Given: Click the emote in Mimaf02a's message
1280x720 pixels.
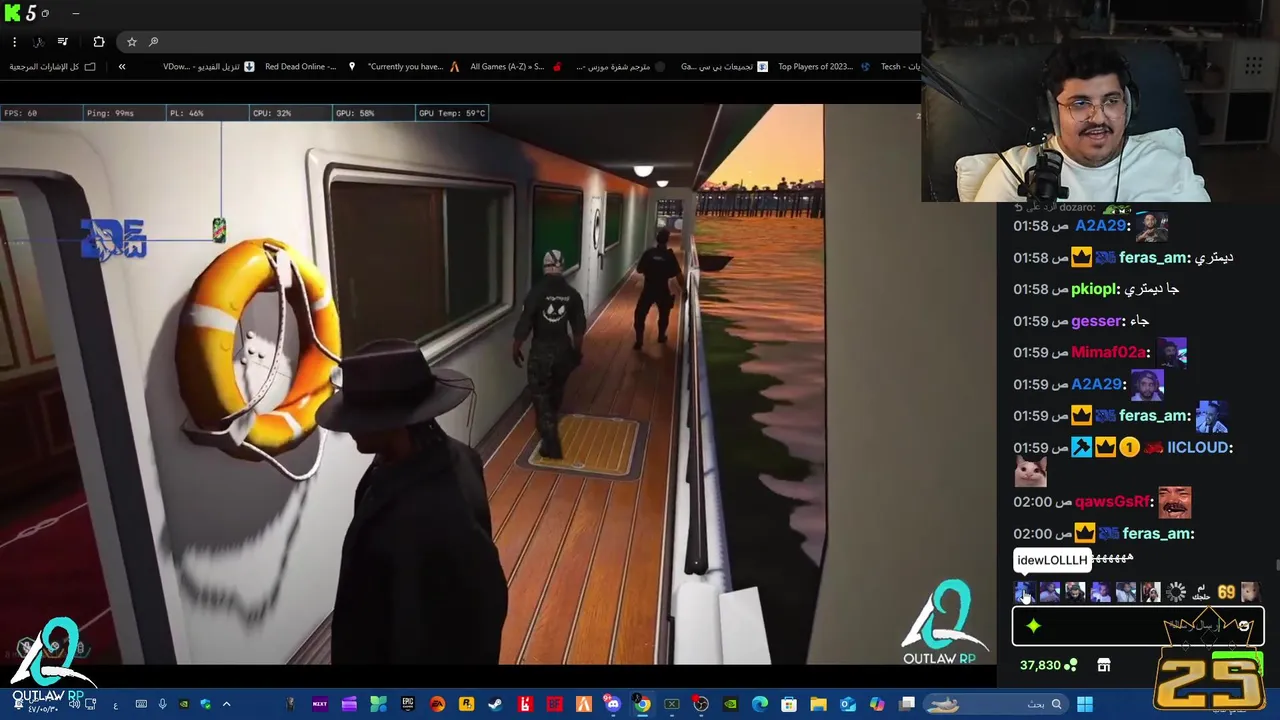Looking at the screenshot, I should tap(1172, 352).
